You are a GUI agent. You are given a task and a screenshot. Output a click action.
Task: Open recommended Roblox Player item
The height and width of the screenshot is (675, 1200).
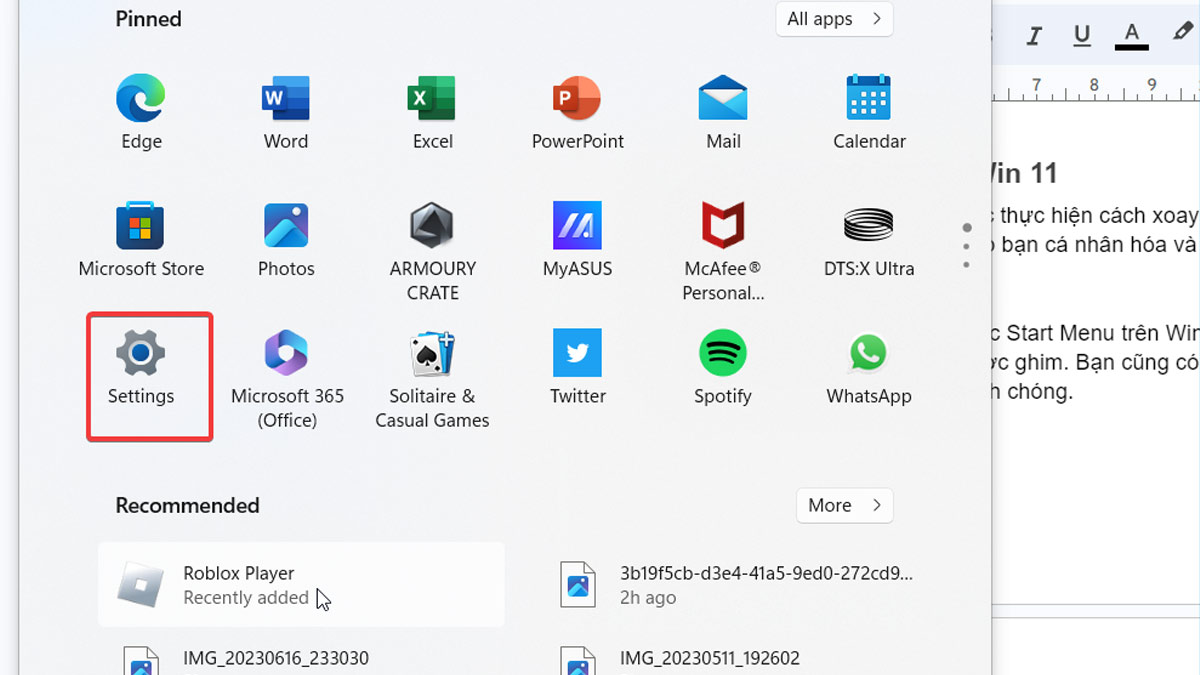(x=301, y=585)
